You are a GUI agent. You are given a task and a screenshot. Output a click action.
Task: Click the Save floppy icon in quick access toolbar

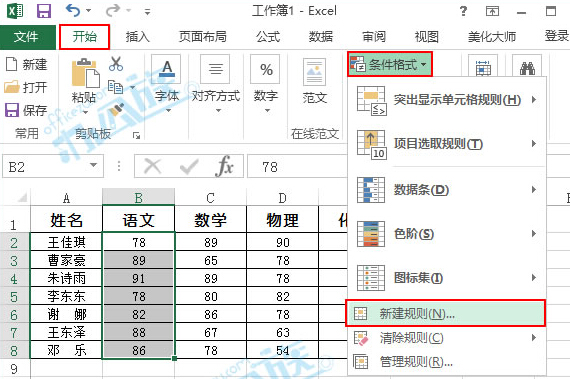[44, 11]
